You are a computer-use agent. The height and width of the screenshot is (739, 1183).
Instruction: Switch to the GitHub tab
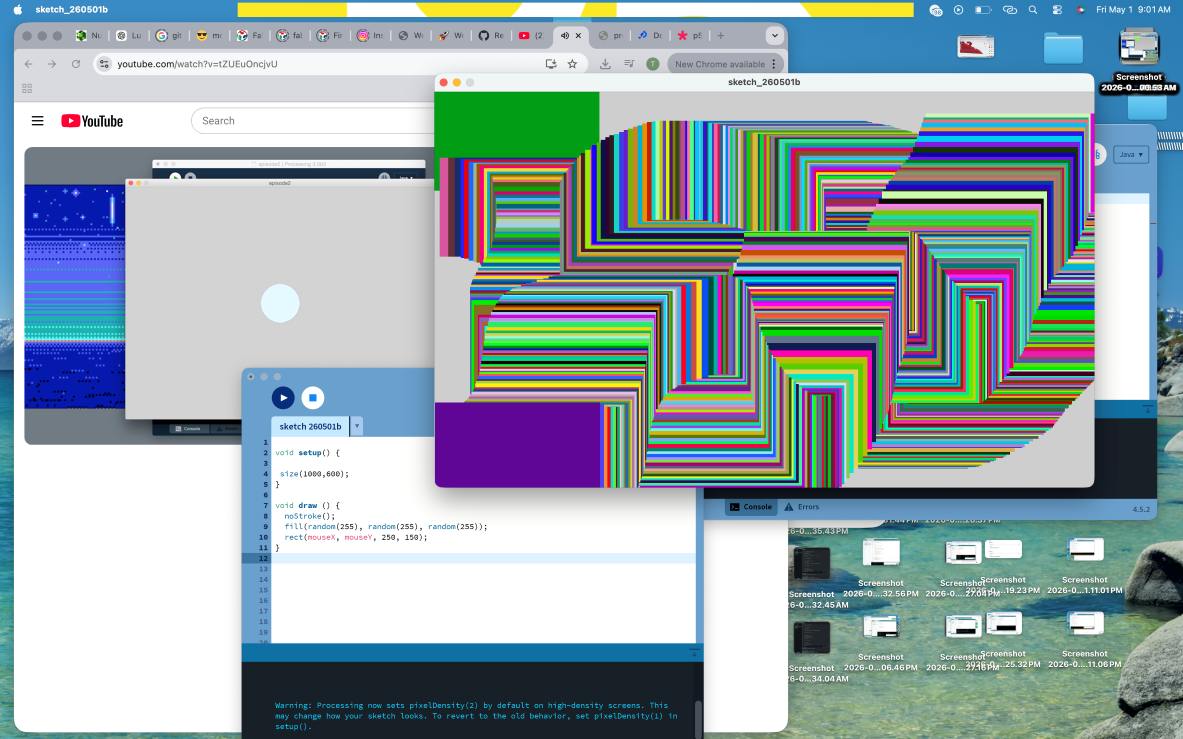(x=490, y=35)
